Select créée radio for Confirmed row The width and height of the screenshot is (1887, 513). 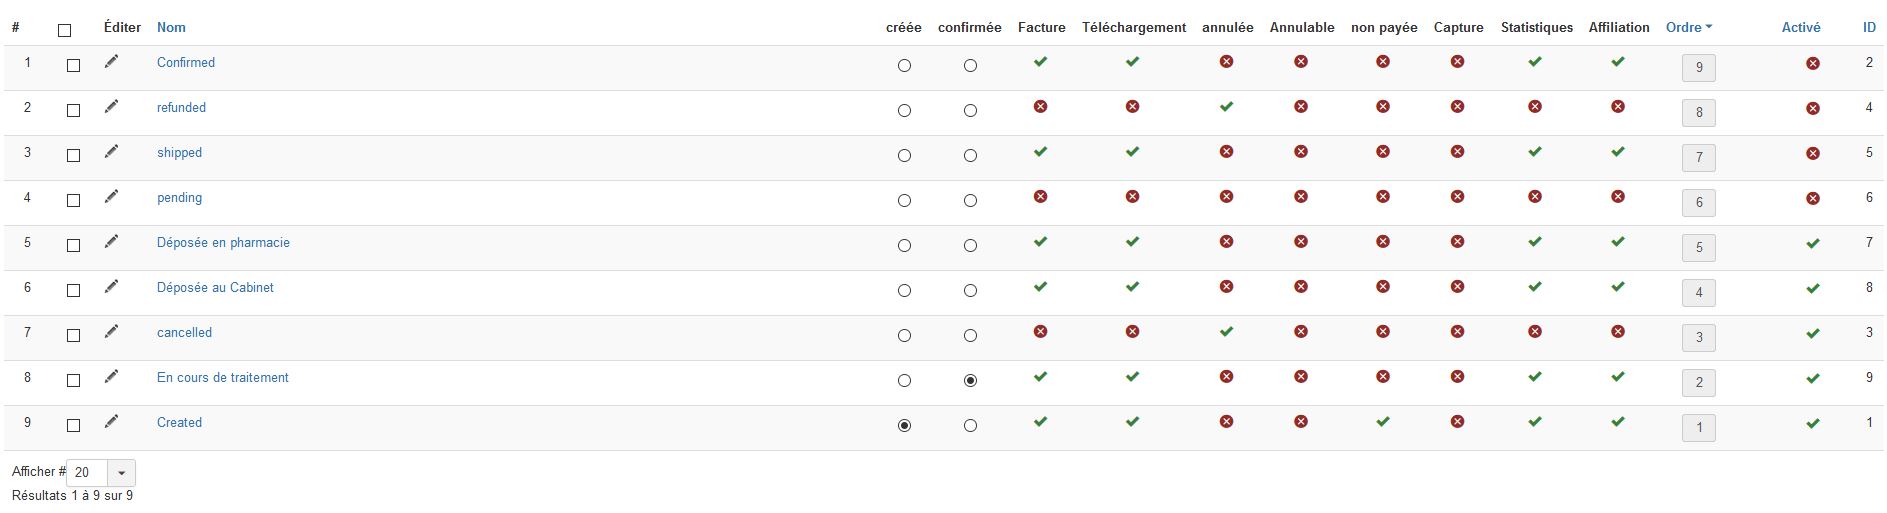[x=904, y=66]
